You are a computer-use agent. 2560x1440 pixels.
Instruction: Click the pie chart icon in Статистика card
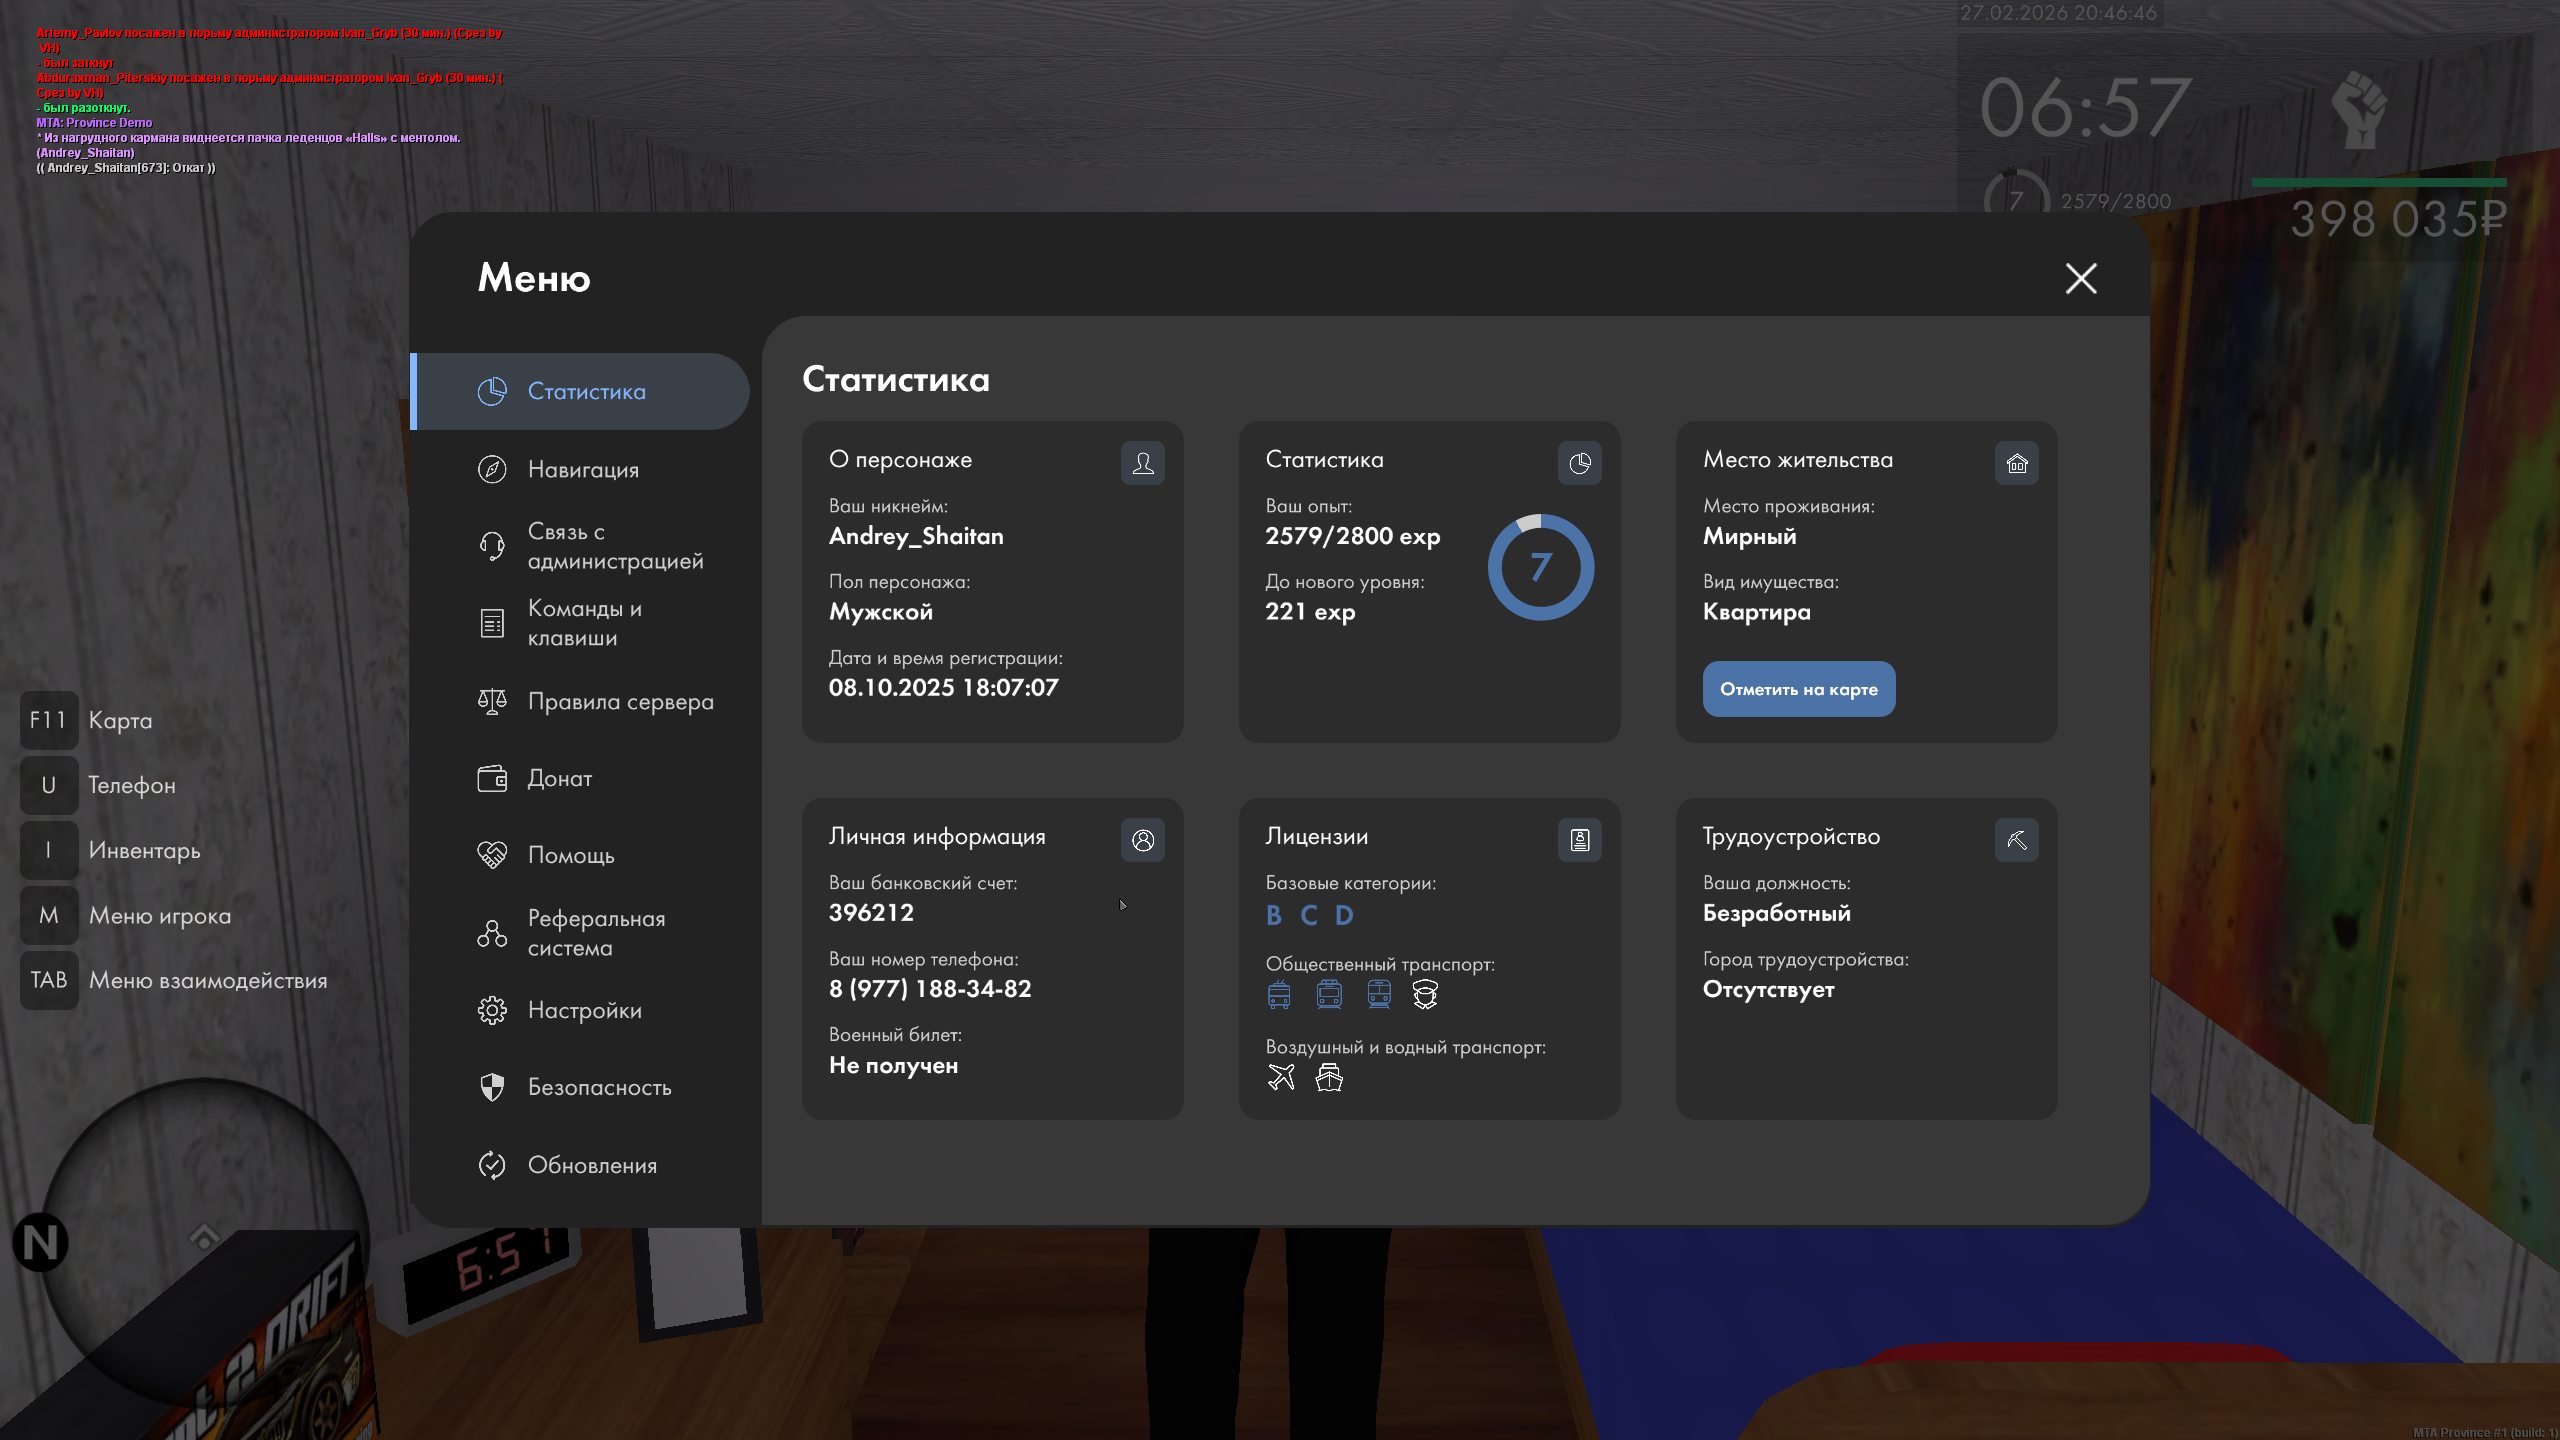(x=1579, y=463)
